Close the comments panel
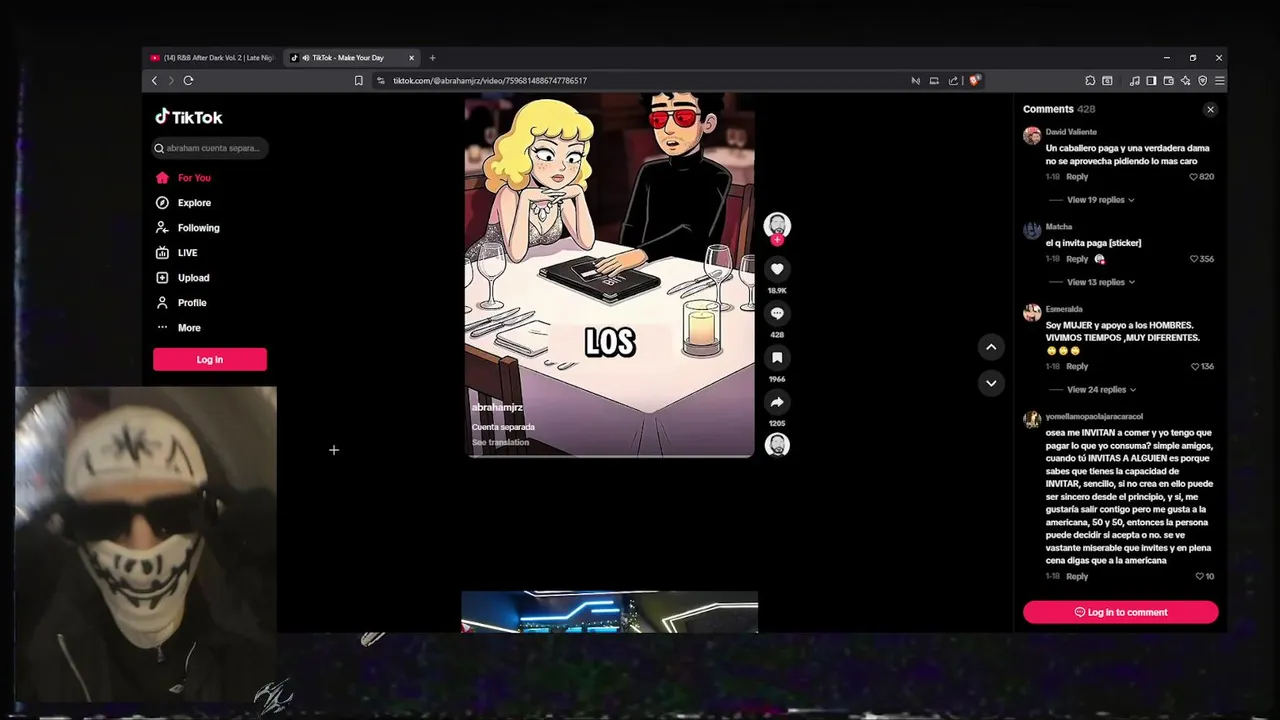The image size is (1280, 720). click(1210, 109)
